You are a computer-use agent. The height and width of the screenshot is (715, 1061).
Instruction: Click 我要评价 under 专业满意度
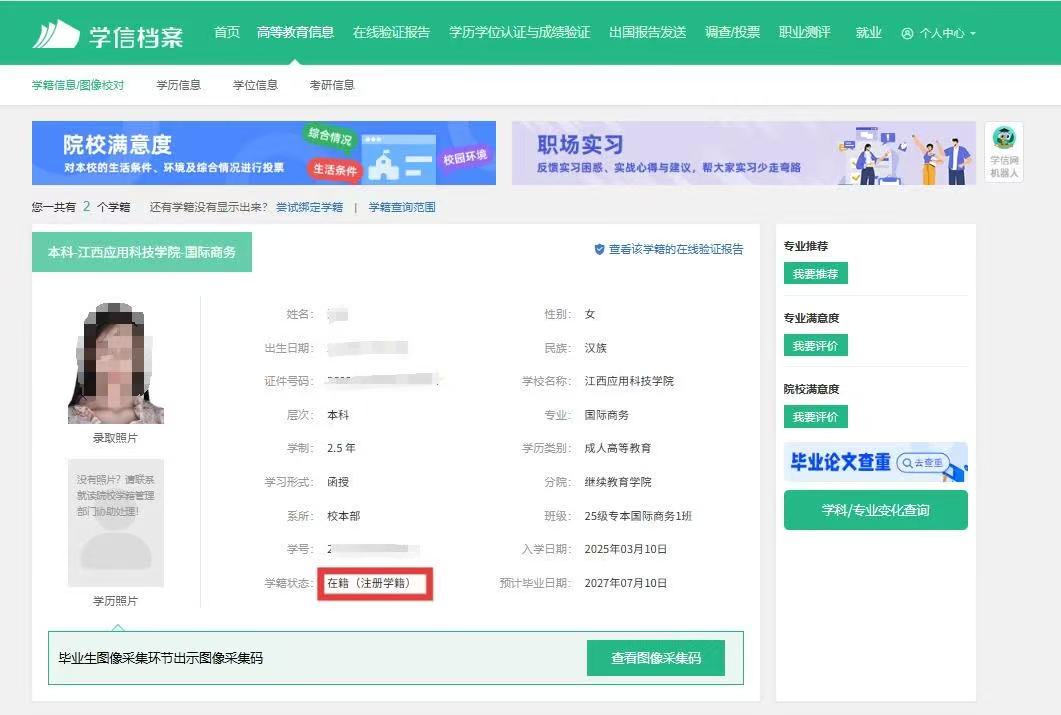pos(815,346)
